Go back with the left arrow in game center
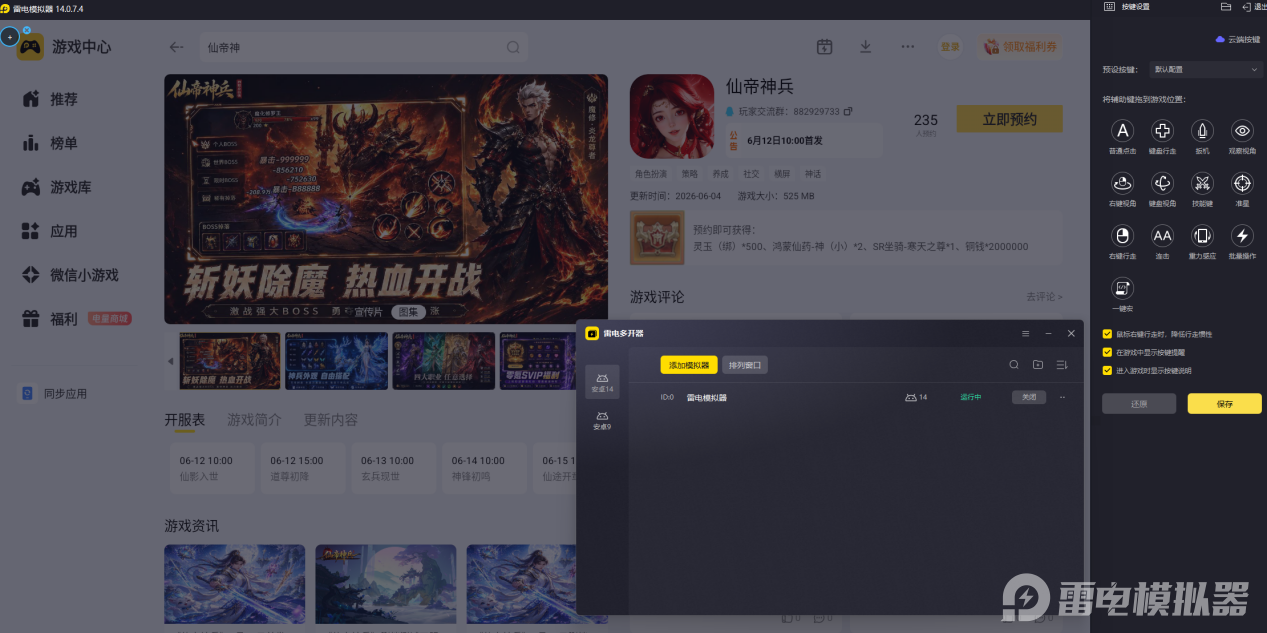 tap(177, 47)
